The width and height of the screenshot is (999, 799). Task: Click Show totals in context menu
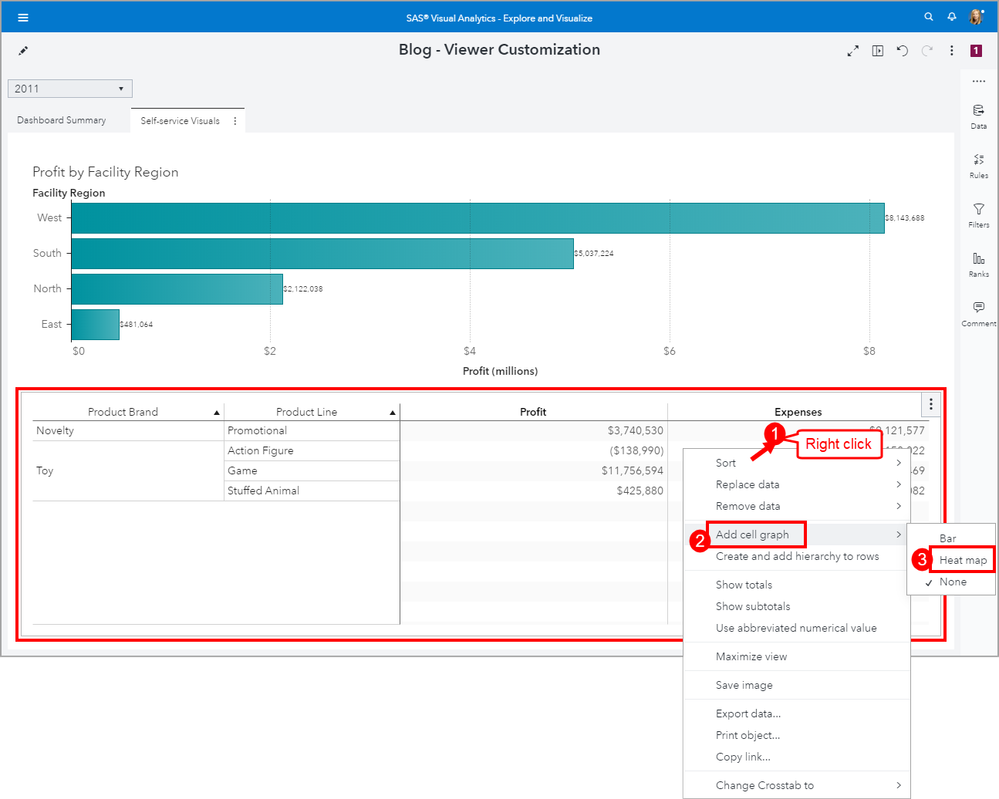[744, 585]
